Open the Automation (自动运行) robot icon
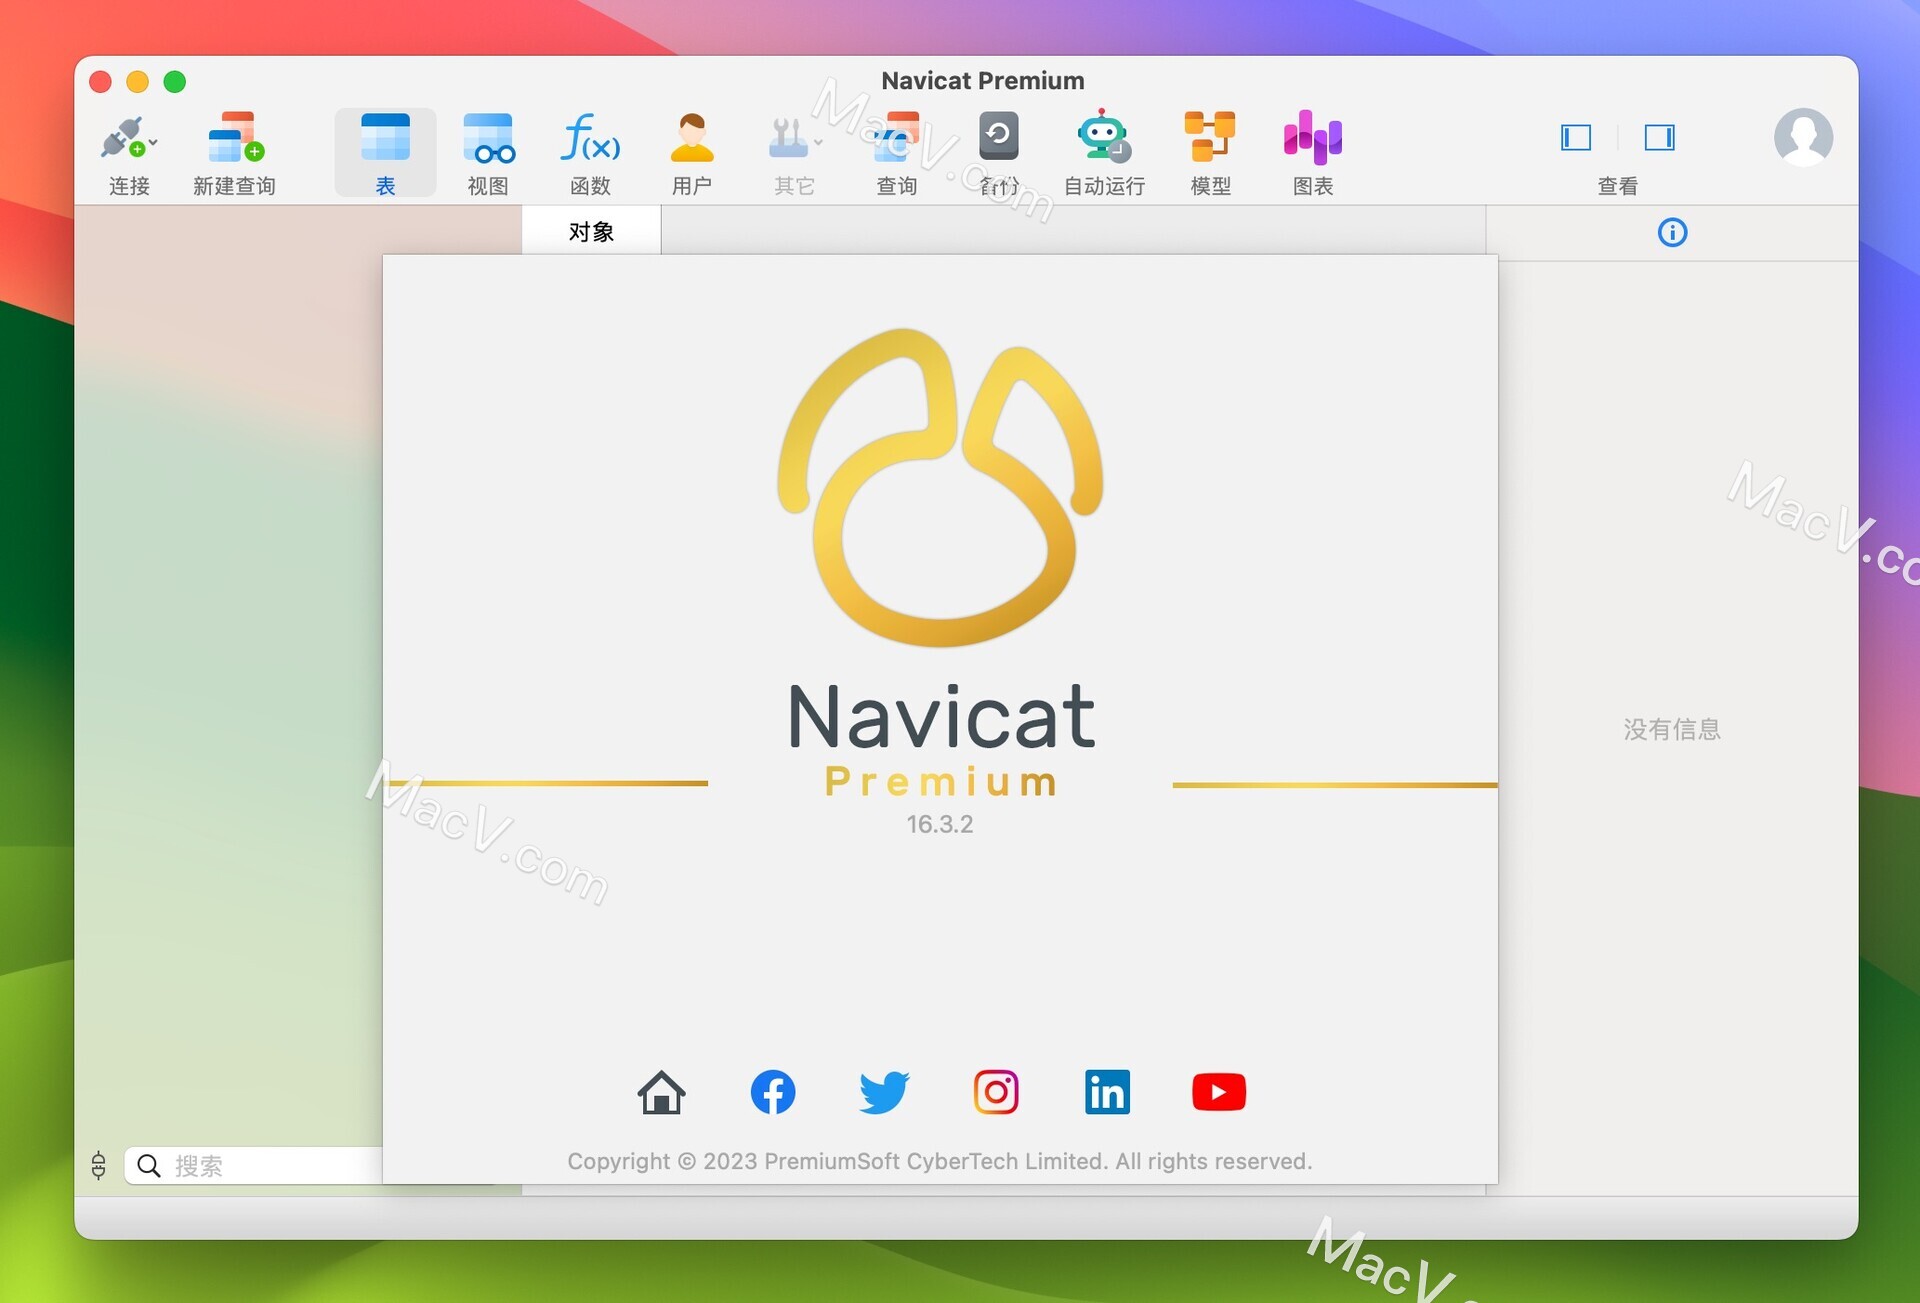 point(1103,136)
